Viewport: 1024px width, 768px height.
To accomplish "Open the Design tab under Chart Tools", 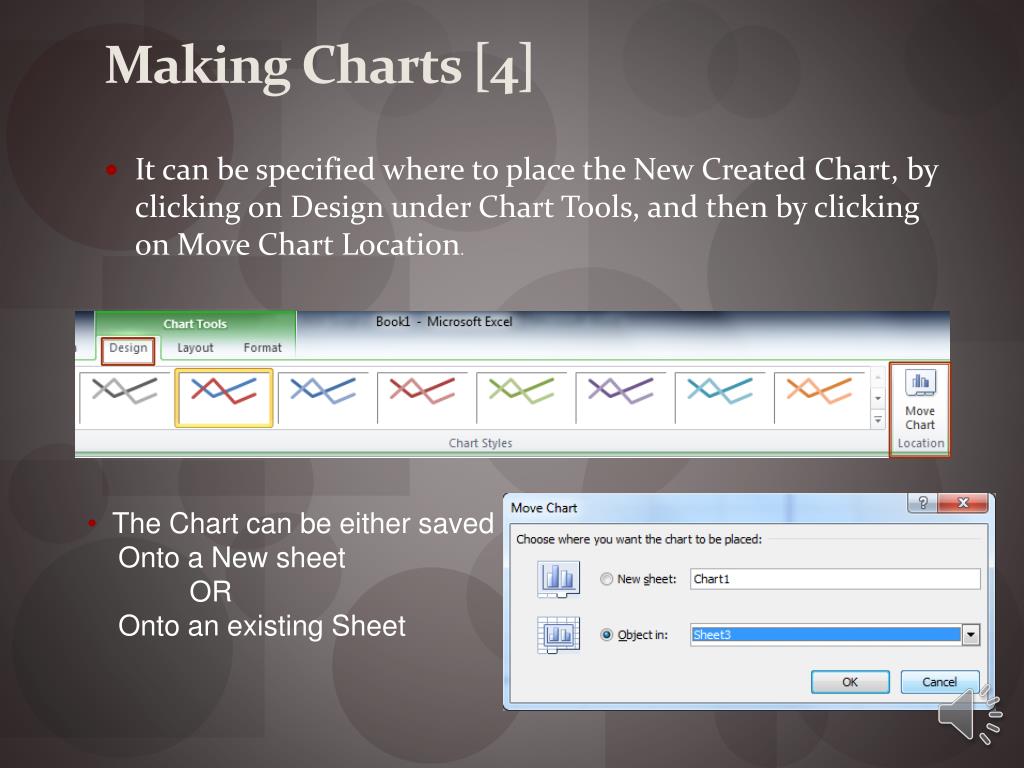I will click(x=128, y=349).
